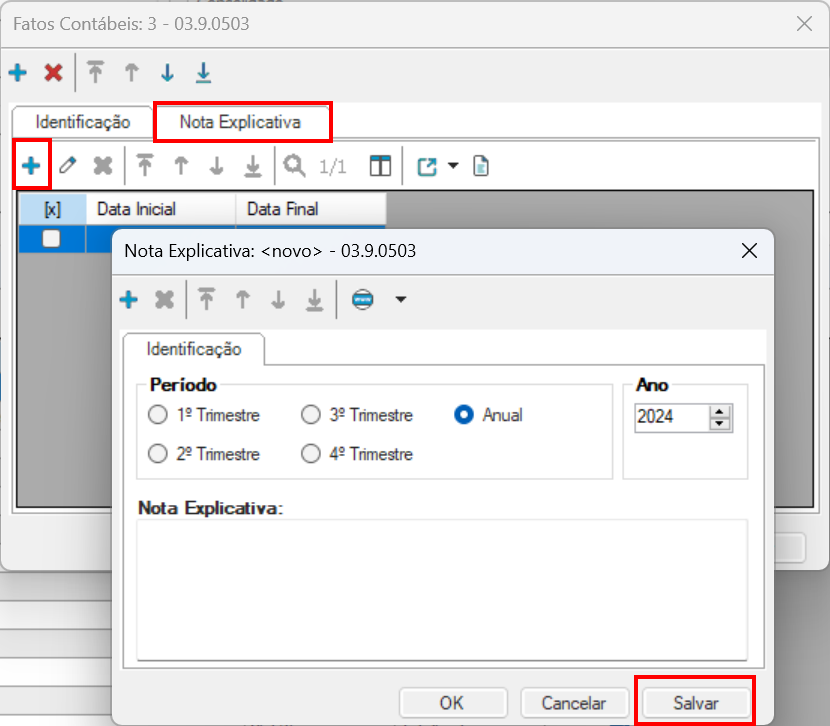Go to next record in Fatos Contábeis top toolbar

coord(167,72)
